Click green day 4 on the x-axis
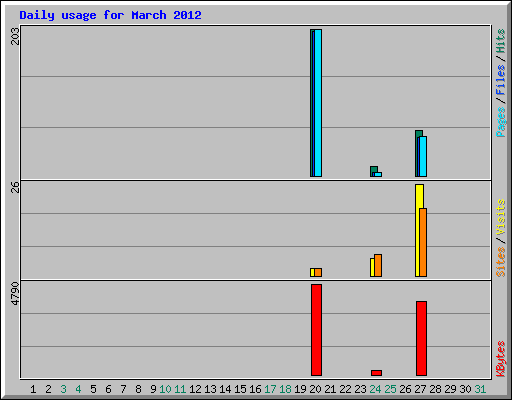This screenshot has width=512, height=400. (x=78, y=389)
